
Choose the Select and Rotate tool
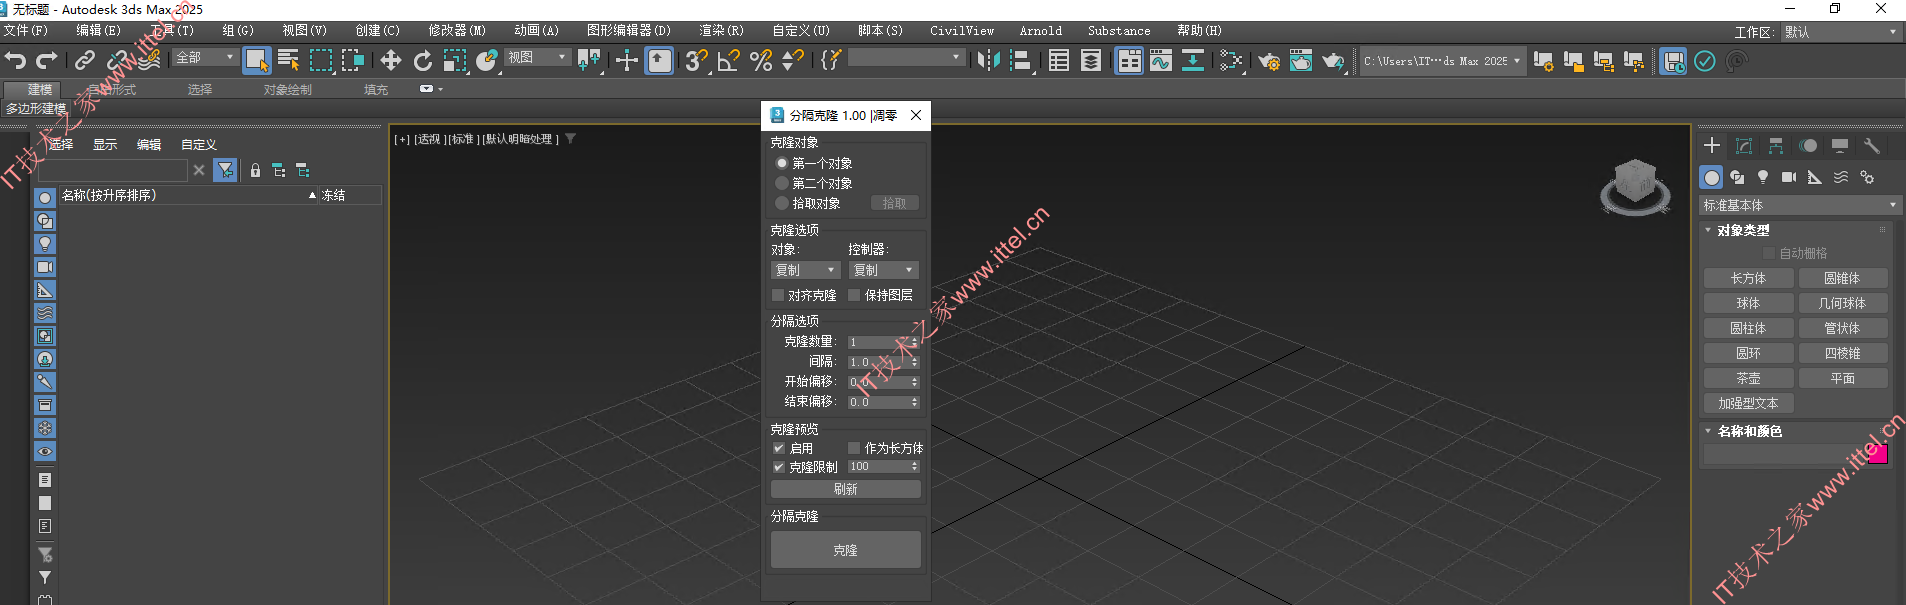coord(423,61)
